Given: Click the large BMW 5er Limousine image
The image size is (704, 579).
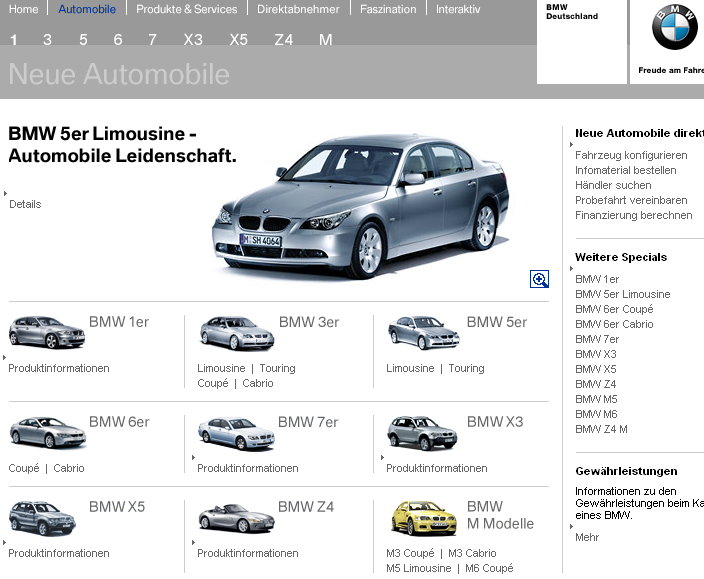Looking at the screenshot, I should pyautogui.click(x=358, y=207).
